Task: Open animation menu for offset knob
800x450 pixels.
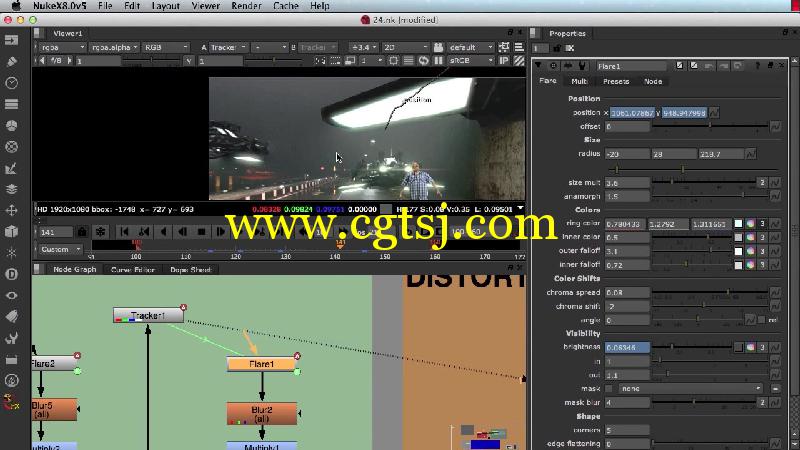Action: [775, 126]
